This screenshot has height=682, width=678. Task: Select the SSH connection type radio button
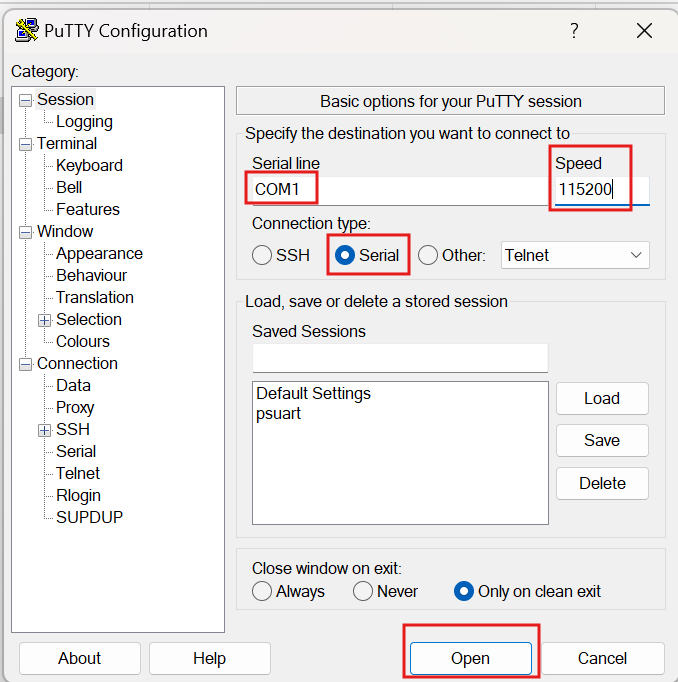262,255
